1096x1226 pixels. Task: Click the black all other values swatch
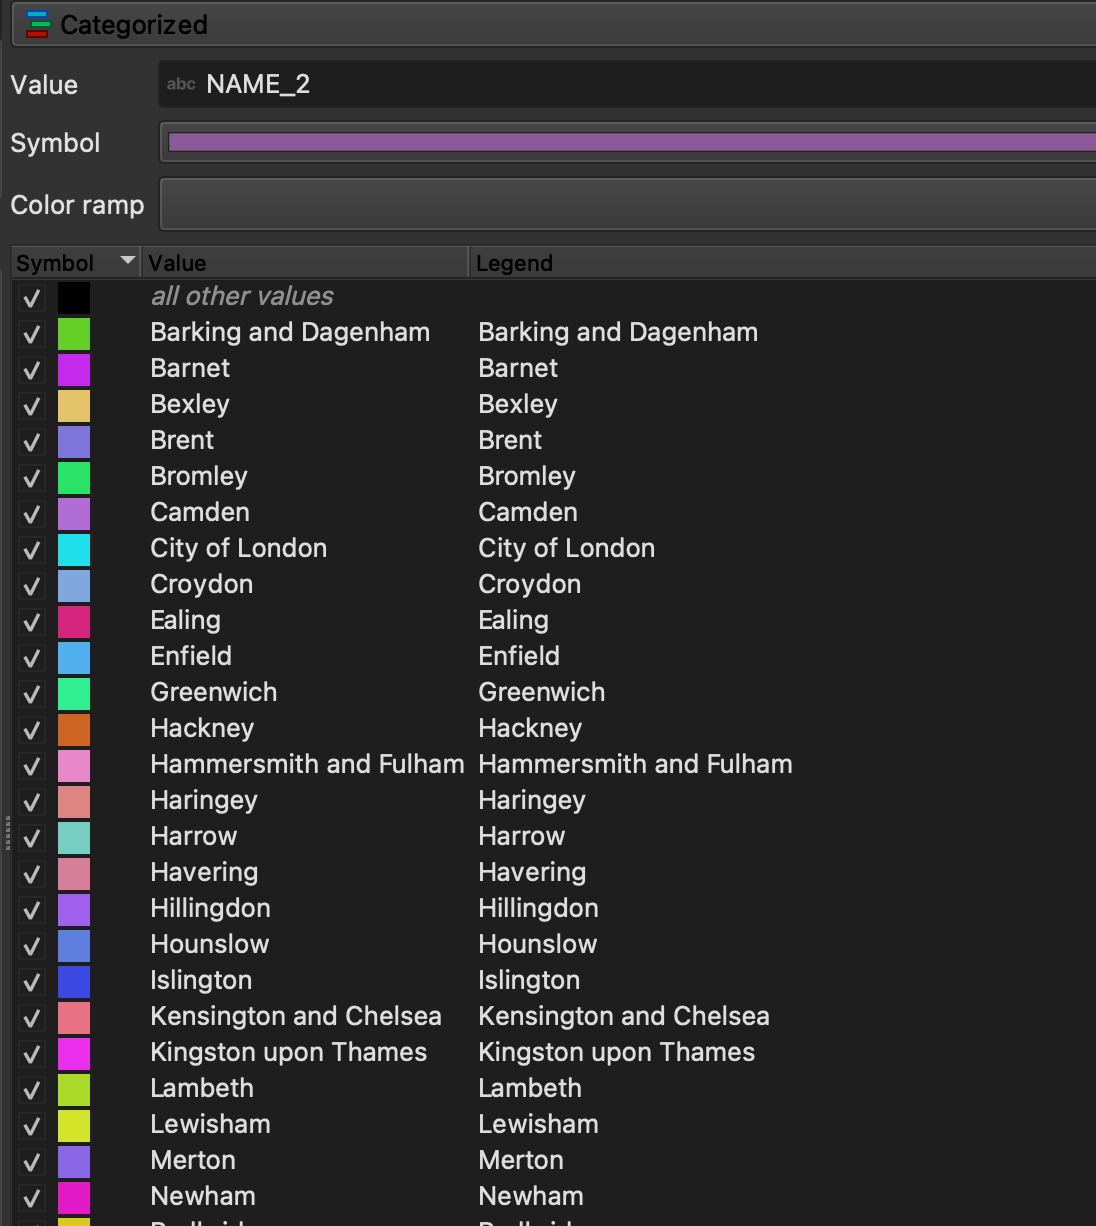click(x=74, y=298)
